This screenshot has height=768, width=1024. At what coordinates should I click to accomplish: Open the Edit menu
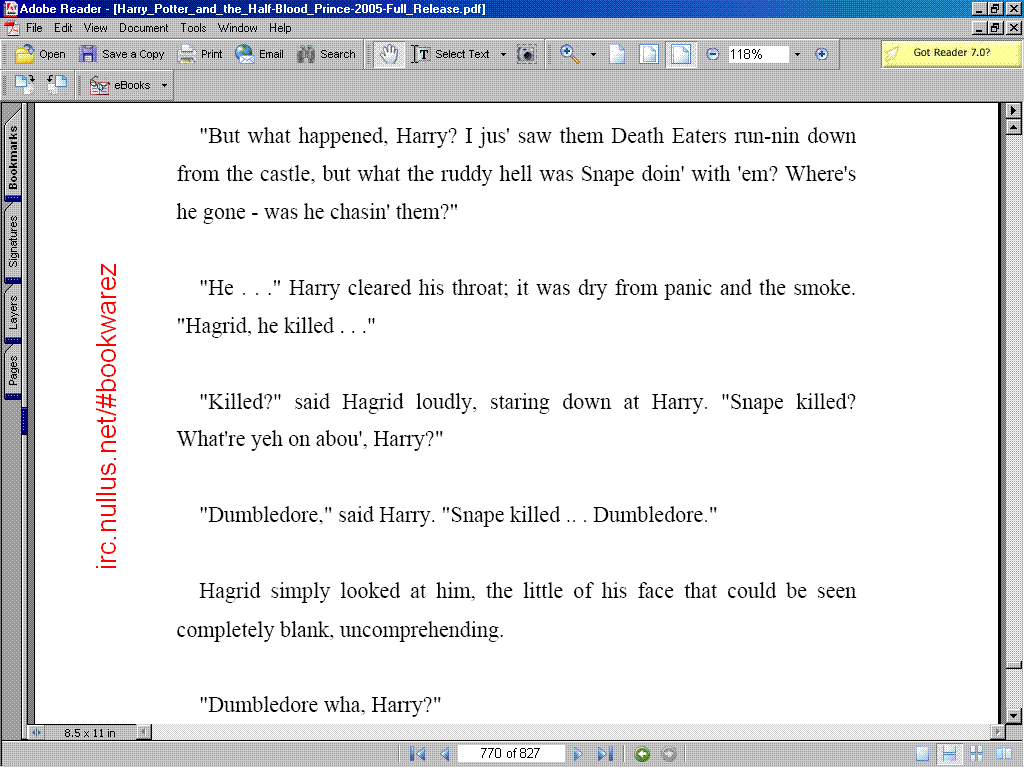[63, 28]
